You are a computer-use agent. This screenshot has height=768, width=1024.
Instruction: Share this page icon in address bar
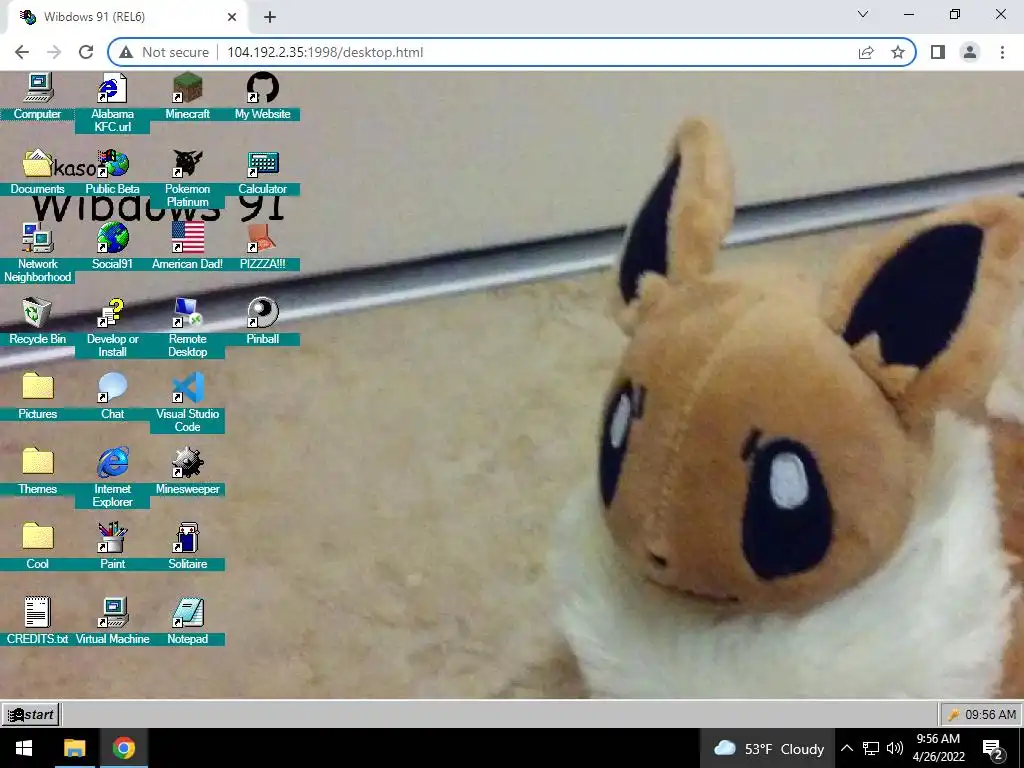coord(866,52)
